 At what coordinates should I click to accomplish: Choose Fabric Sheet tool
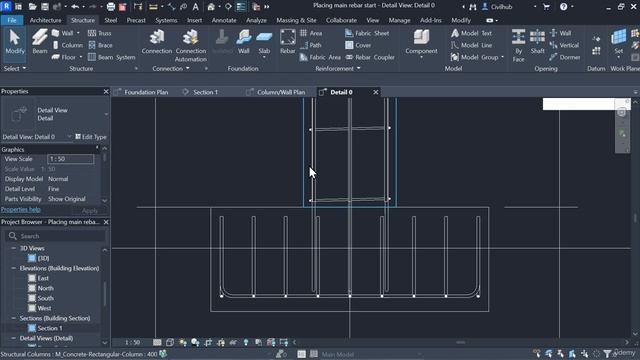tap(367, 33)
